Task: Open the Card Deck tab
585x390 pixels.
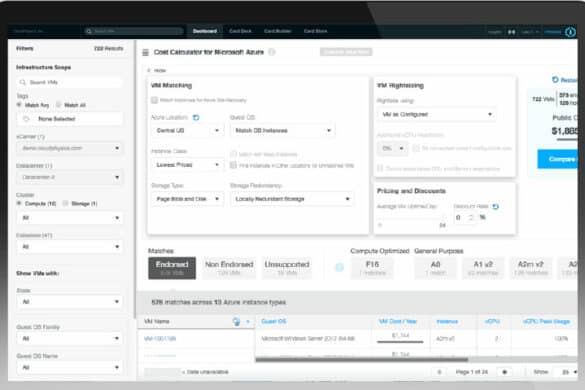Action: (240, 31)
